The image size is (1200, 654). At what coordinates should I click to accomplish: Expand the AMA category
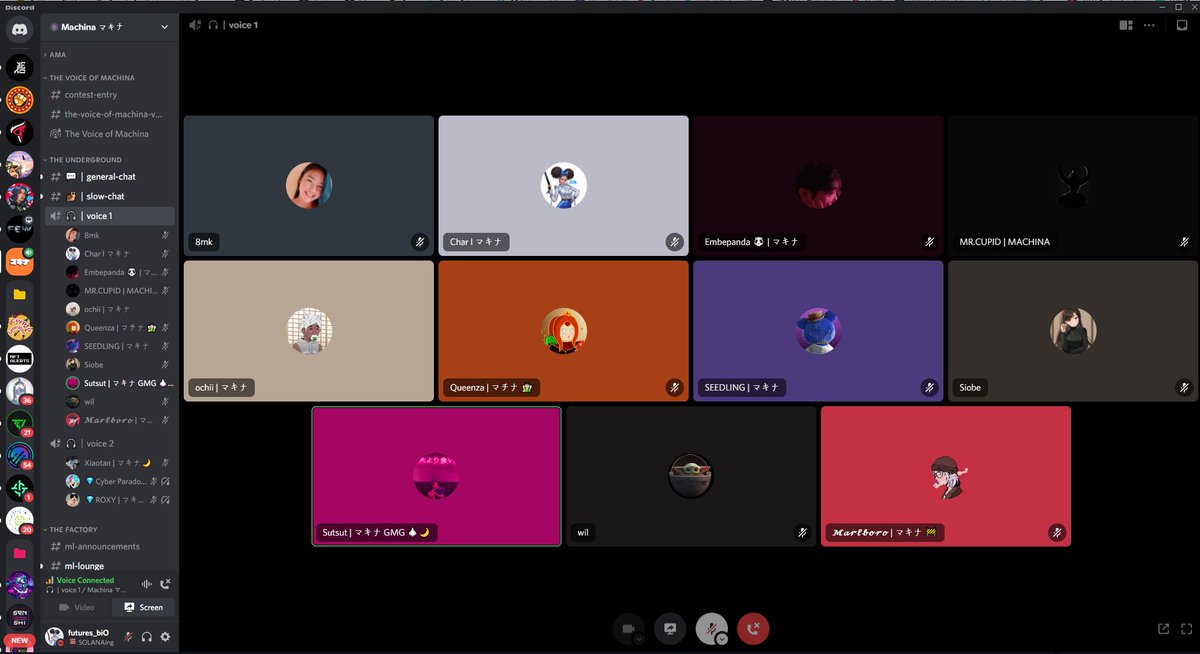point(57,55)
